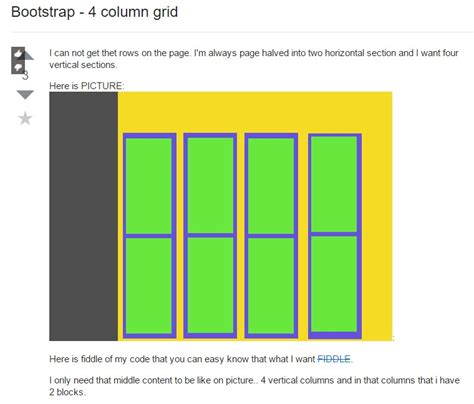The width and height of the screenshot is (474, 404).
Task: Open the question title "Bootstrap - 4 column grid"
Action: pyautogui.click(x=94, y=12)
